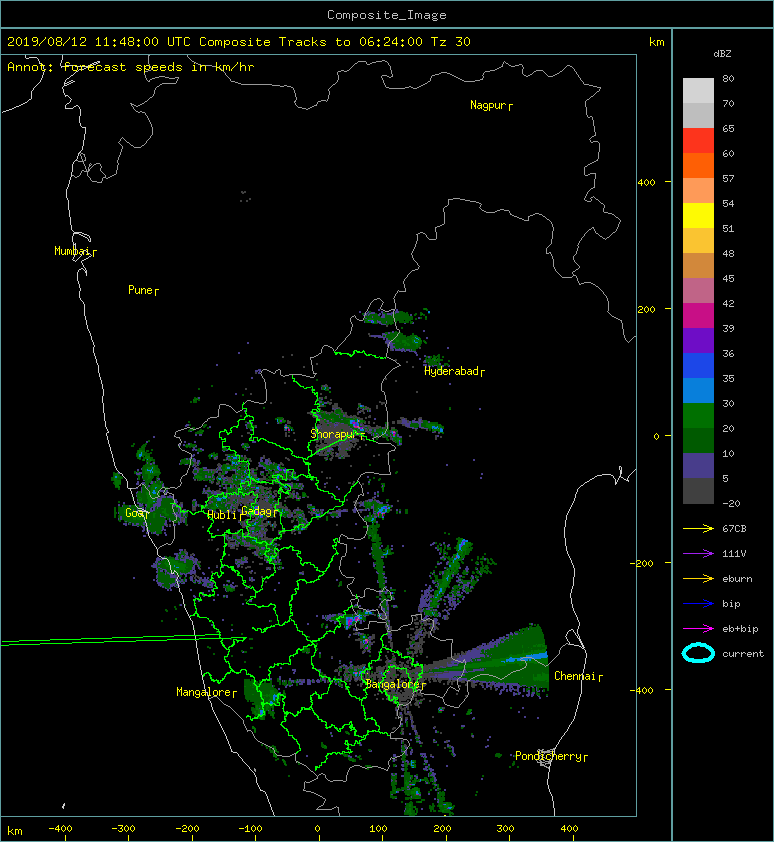Click the 65 dBZ red swatch
This screenshot has width=774, height=842.
[x=698, y=140]
